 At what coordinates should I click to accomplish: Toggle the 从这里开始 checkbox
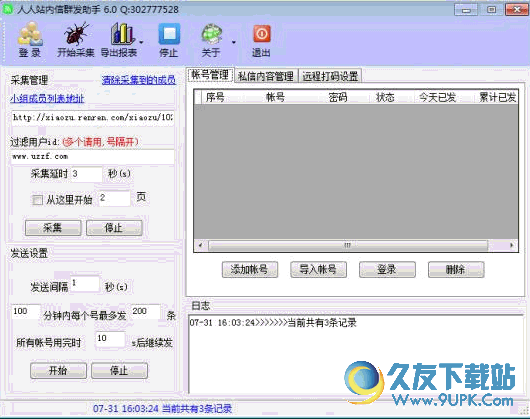pyautogui.click(x=37, y=200)
